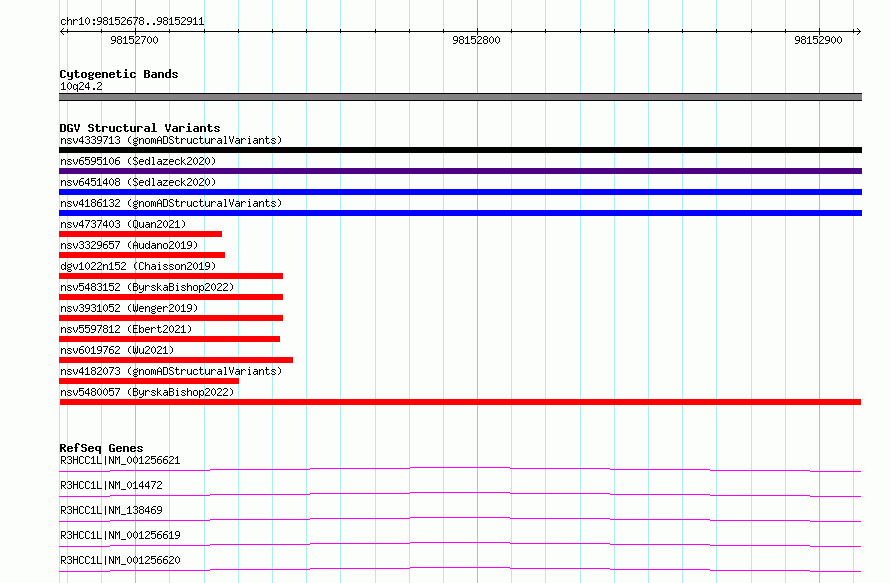Click the gray 10q24.2 cytoband bar
The width and height of the screenshot is (890, 583).
tap(460, 97)
